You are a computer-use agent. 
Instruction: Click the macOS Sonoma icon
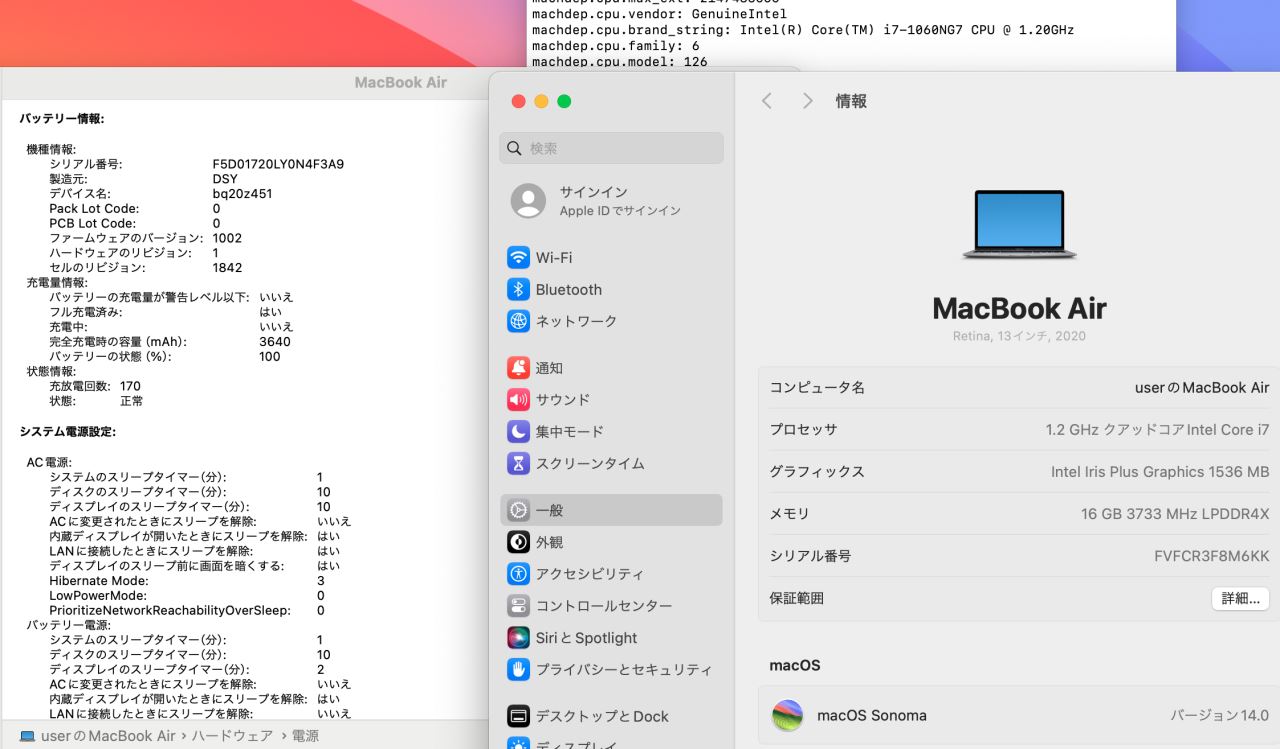(x=788, y=716)
